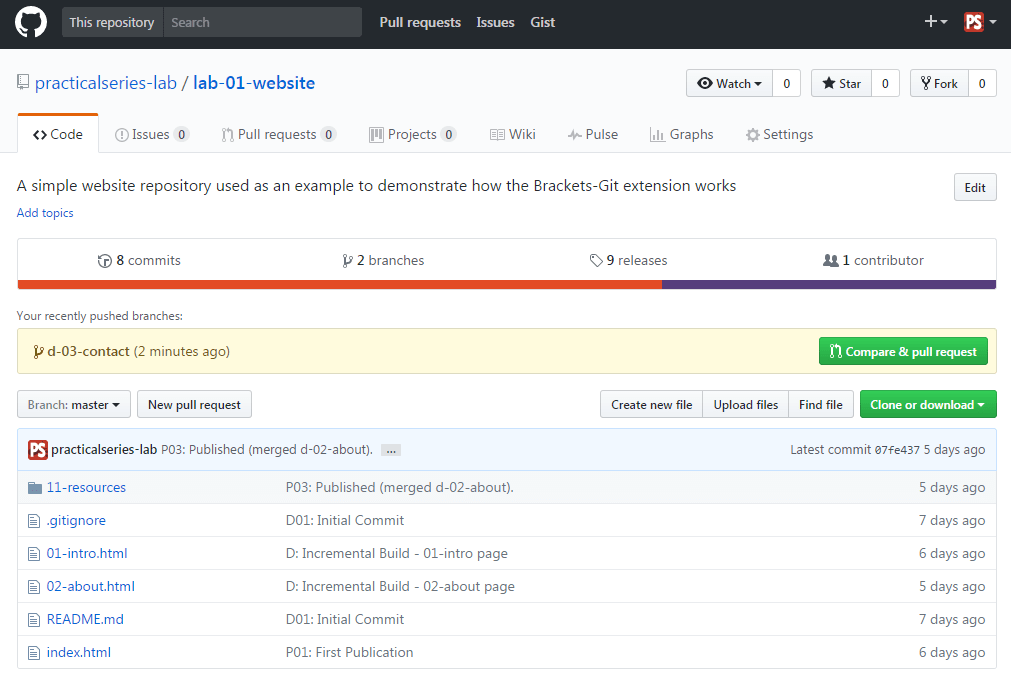Viewport: 1011px width, 674px height.
Task: Click the branches fork icon in stats bar
Action: [x=348, y=261]
